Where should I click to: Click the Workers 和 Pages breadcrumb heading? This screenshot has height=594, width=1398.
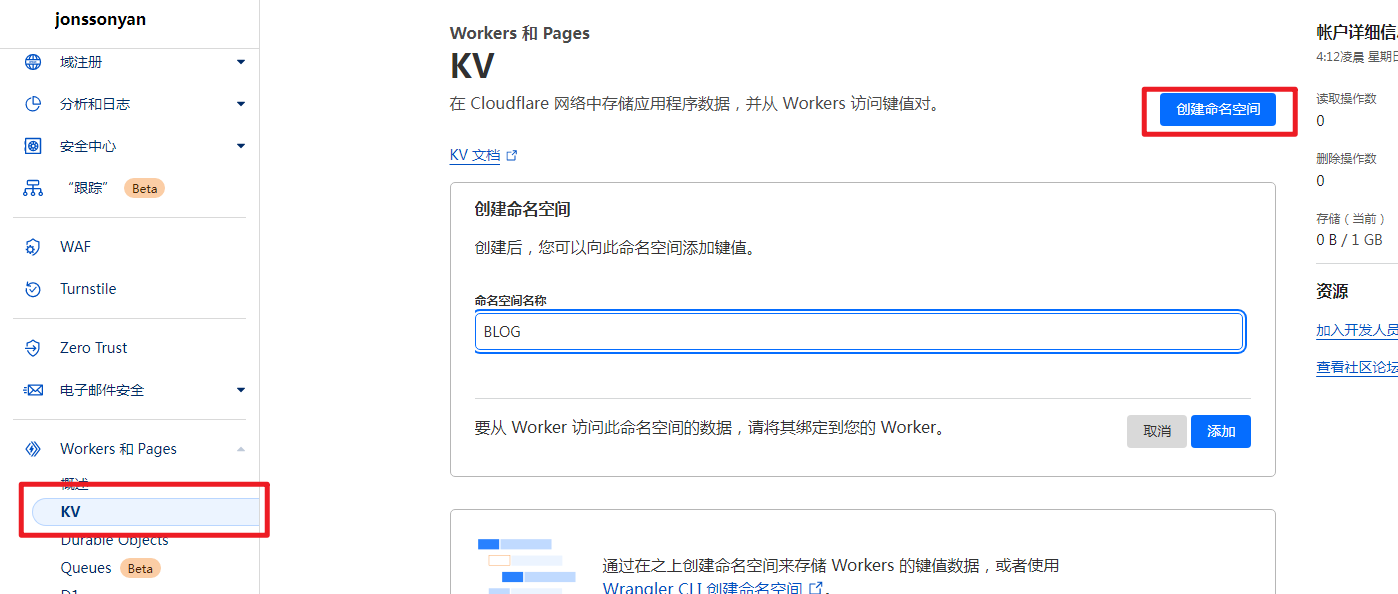520,33
